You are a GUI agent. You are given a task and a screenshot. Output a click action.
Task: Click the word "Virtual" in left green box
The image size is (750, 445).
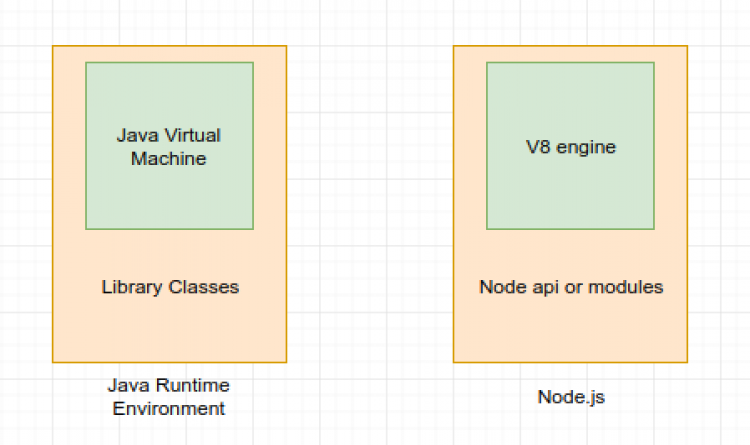pos(194,135)
